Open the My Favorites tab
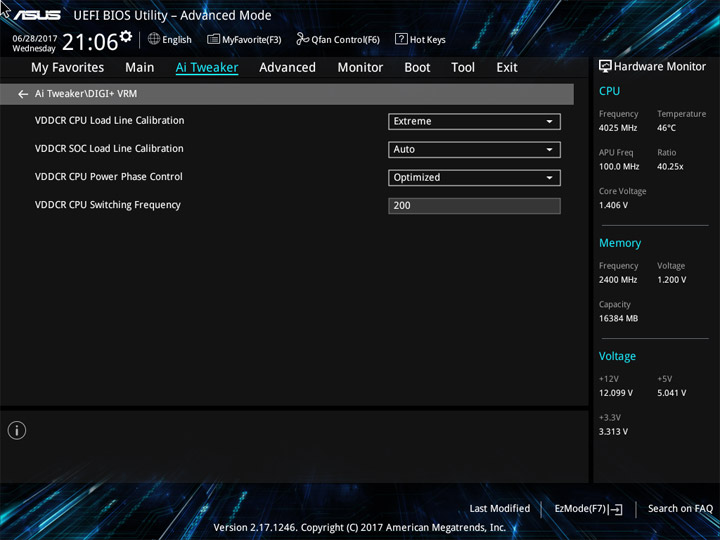Screen dimensions: 720x540 click(x=68, y=68)
